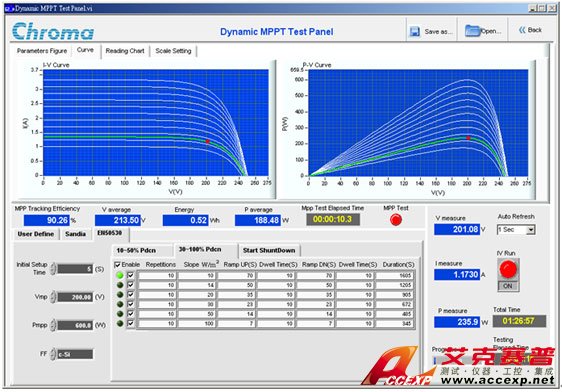Click the red MPP Test indicator

396,220
